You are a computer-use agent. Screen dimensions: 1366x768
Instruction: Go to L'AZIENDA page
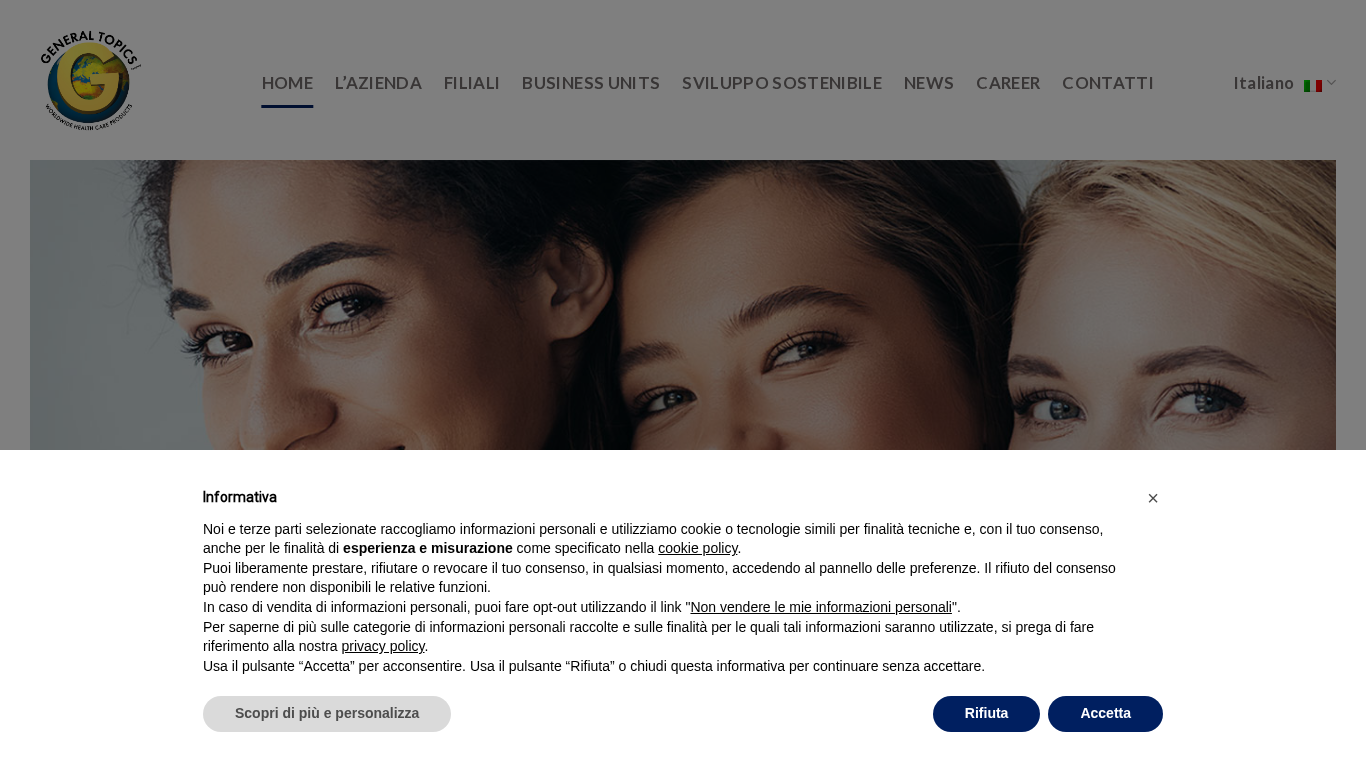378,83
